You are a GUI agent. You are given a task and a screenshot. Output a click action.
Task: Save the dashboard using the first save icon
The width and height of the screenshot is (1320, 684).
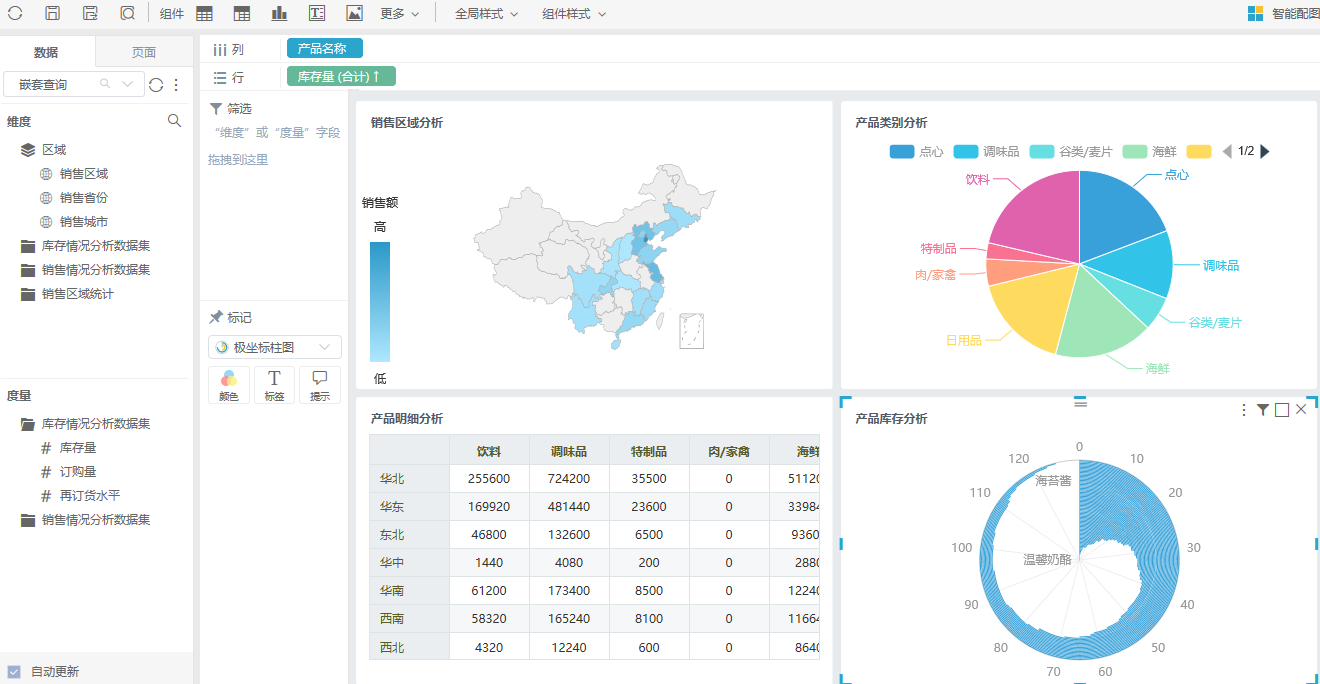click(53, 14)
